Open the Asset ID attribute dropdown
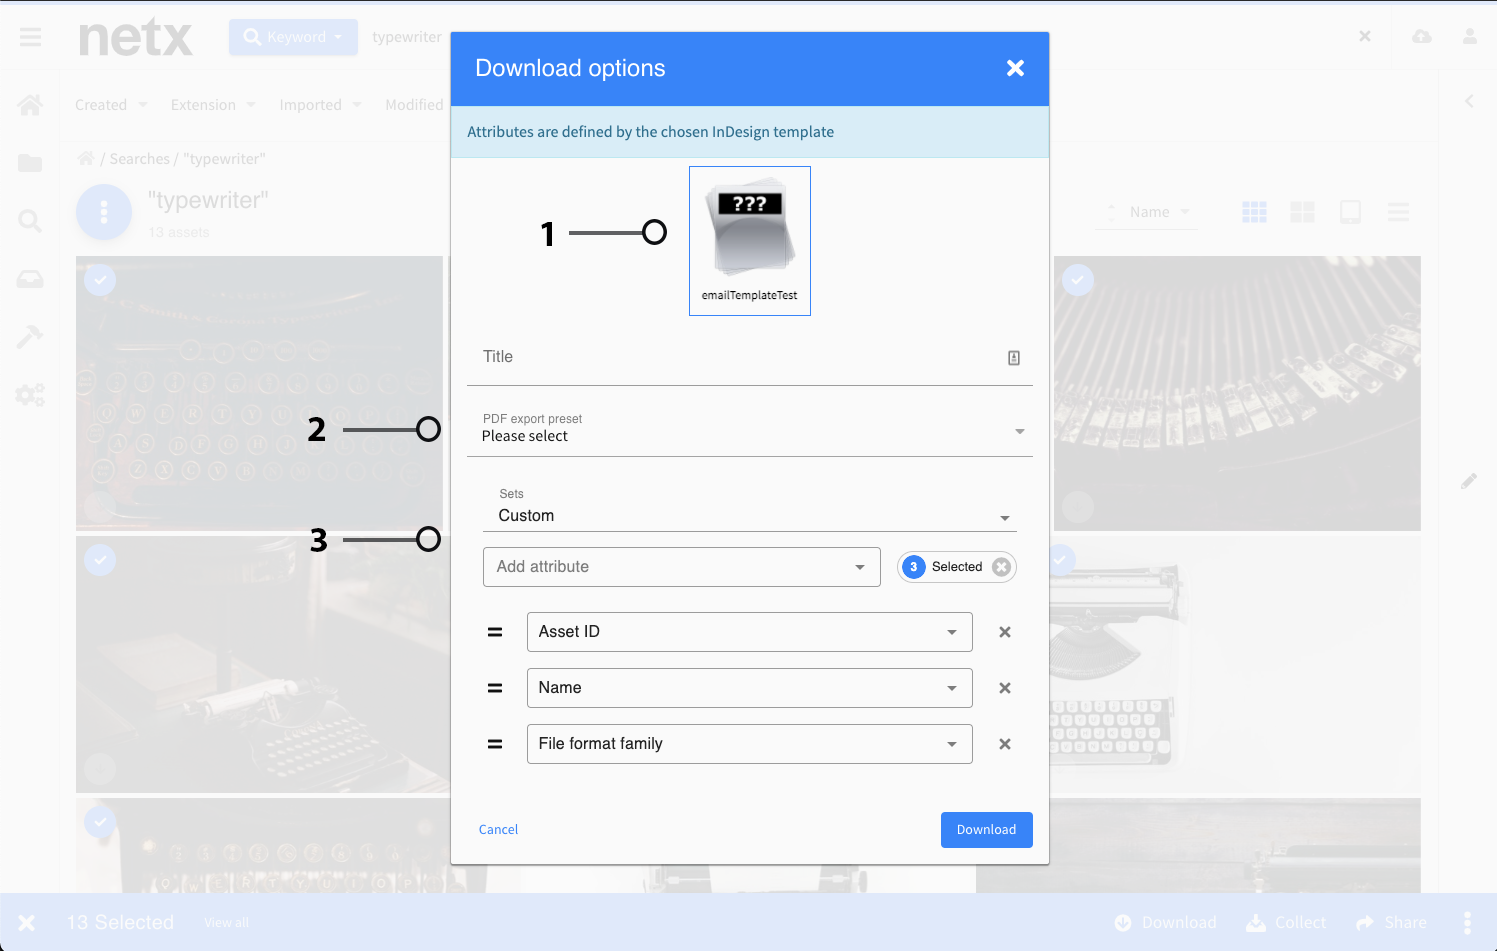Image resolution: width=1497 pixels, height=951 pixels. 750,632
